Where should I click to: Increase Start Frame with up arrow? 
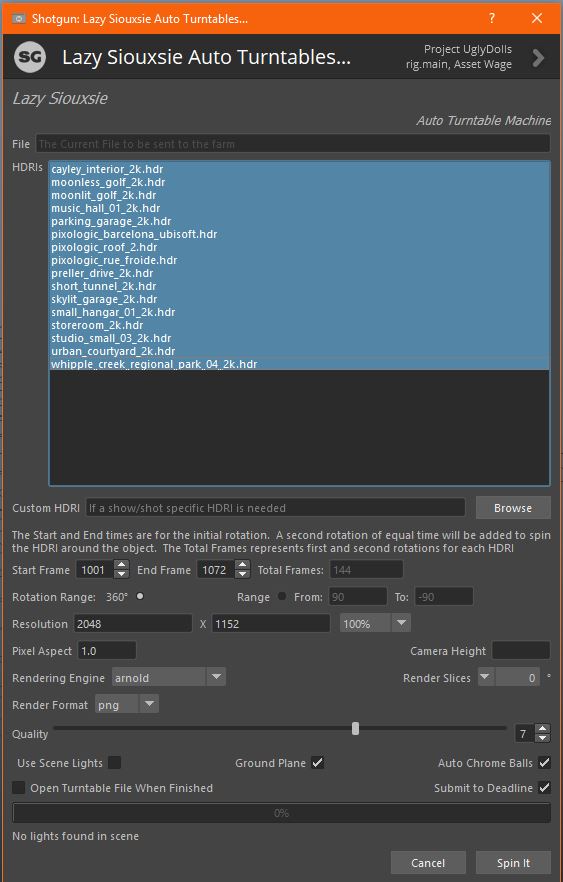(x=121, y=565)
